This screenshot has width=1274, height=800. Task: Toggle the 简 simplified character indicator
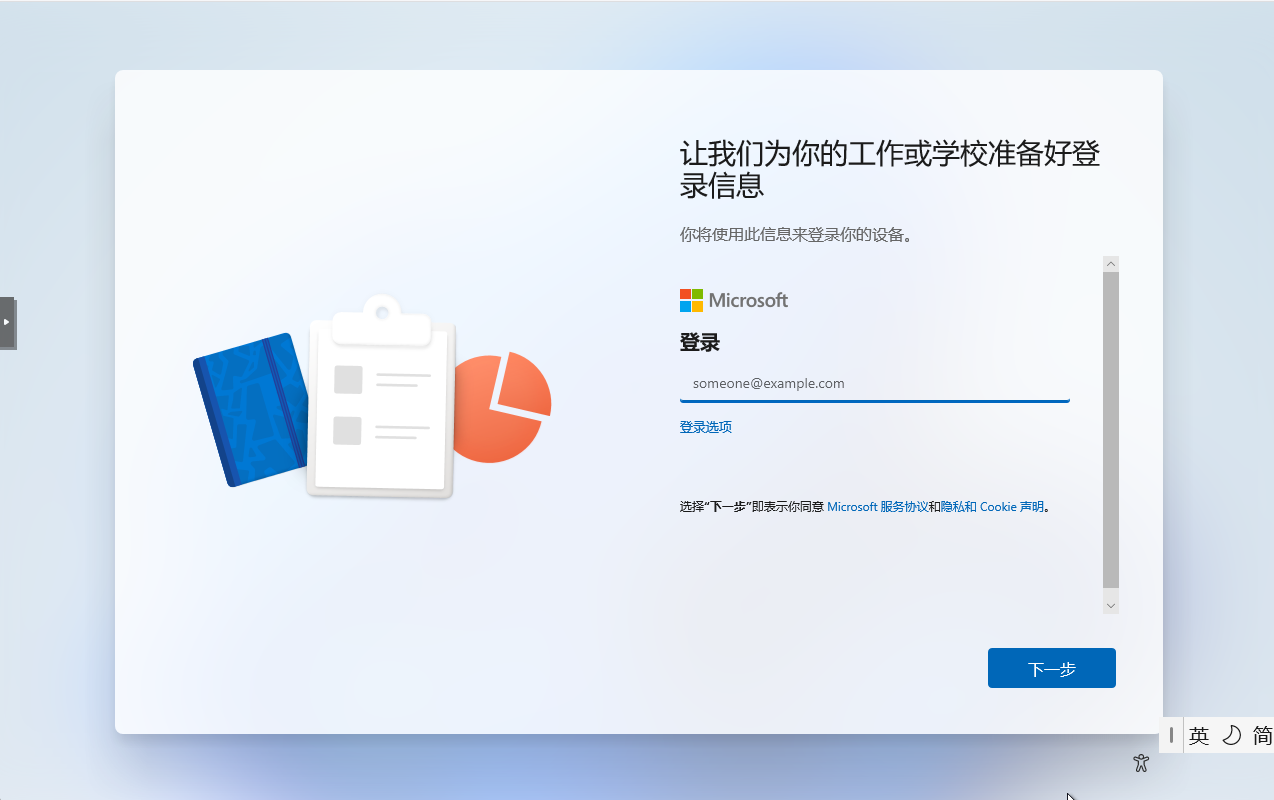(1262, 736)
